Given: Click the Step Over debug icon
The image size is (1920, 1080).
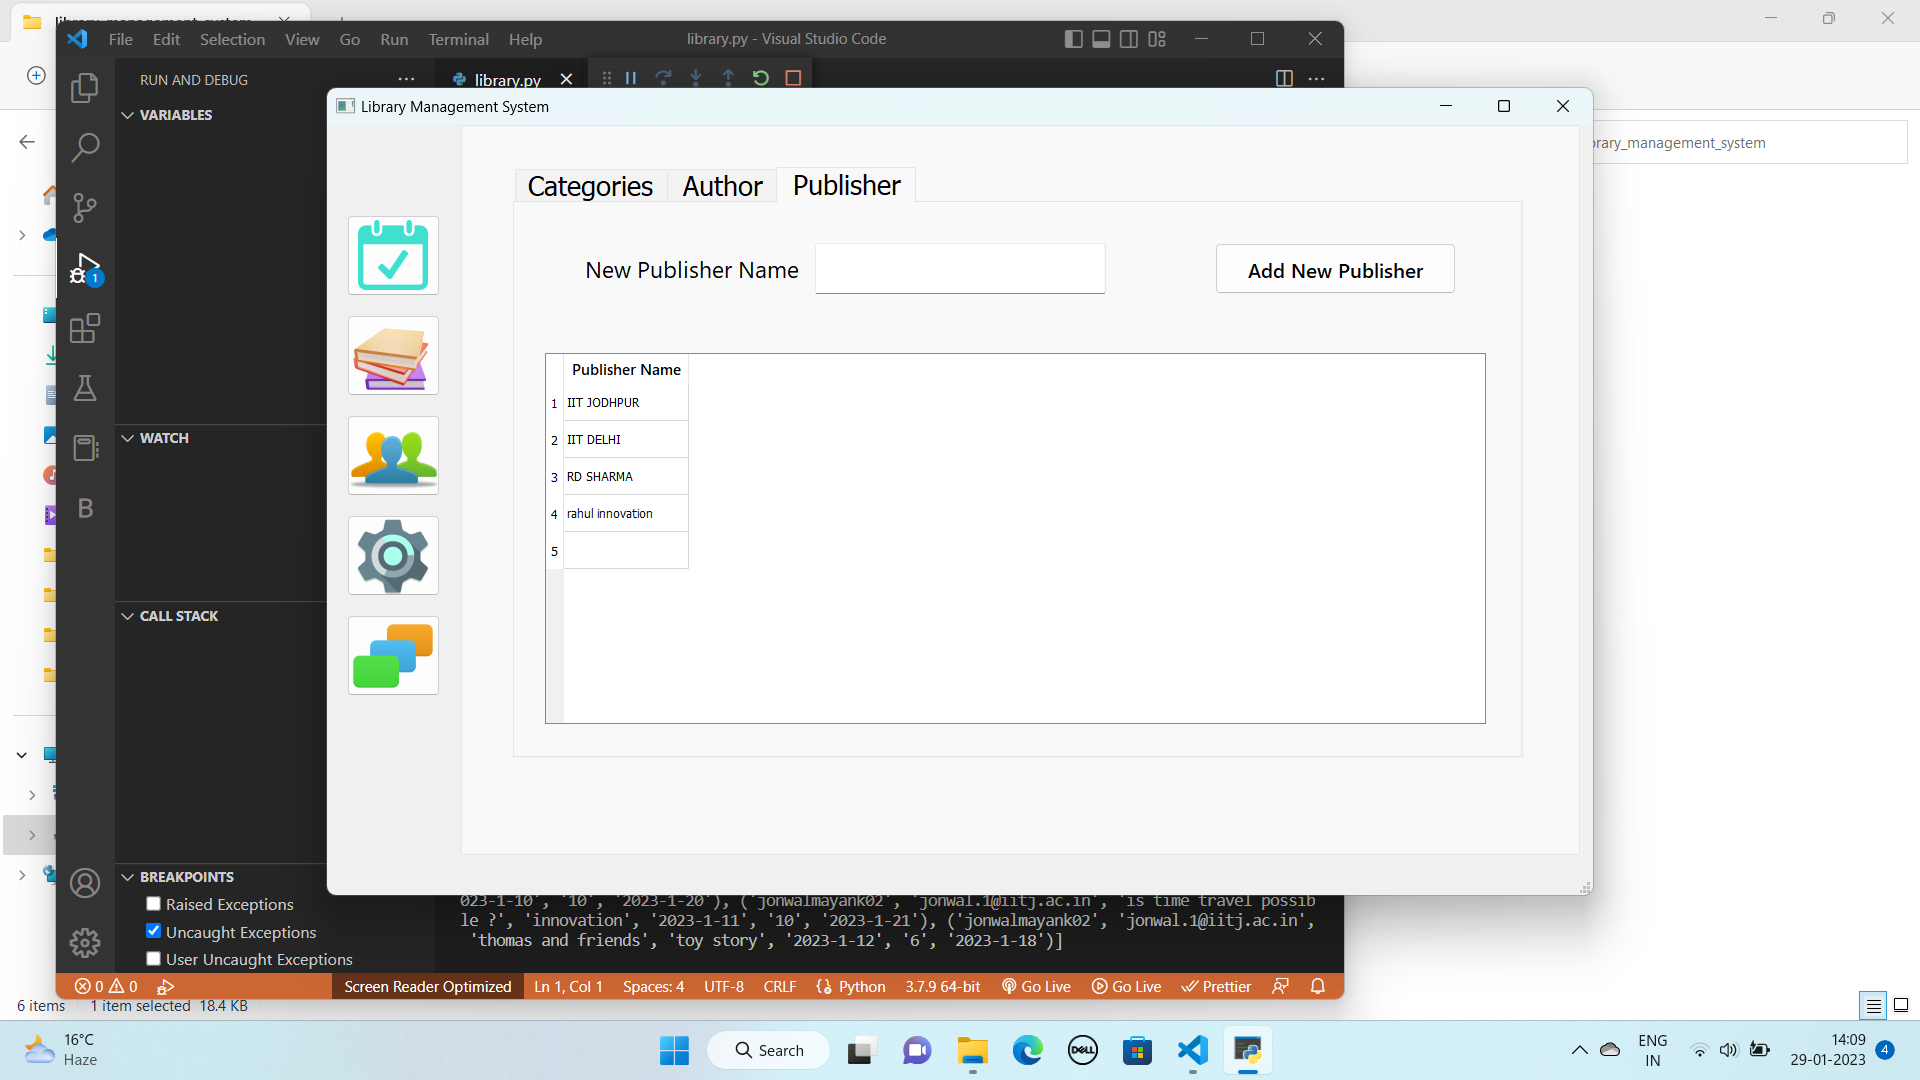Looking at the screenshot, I should click(663, 77).
